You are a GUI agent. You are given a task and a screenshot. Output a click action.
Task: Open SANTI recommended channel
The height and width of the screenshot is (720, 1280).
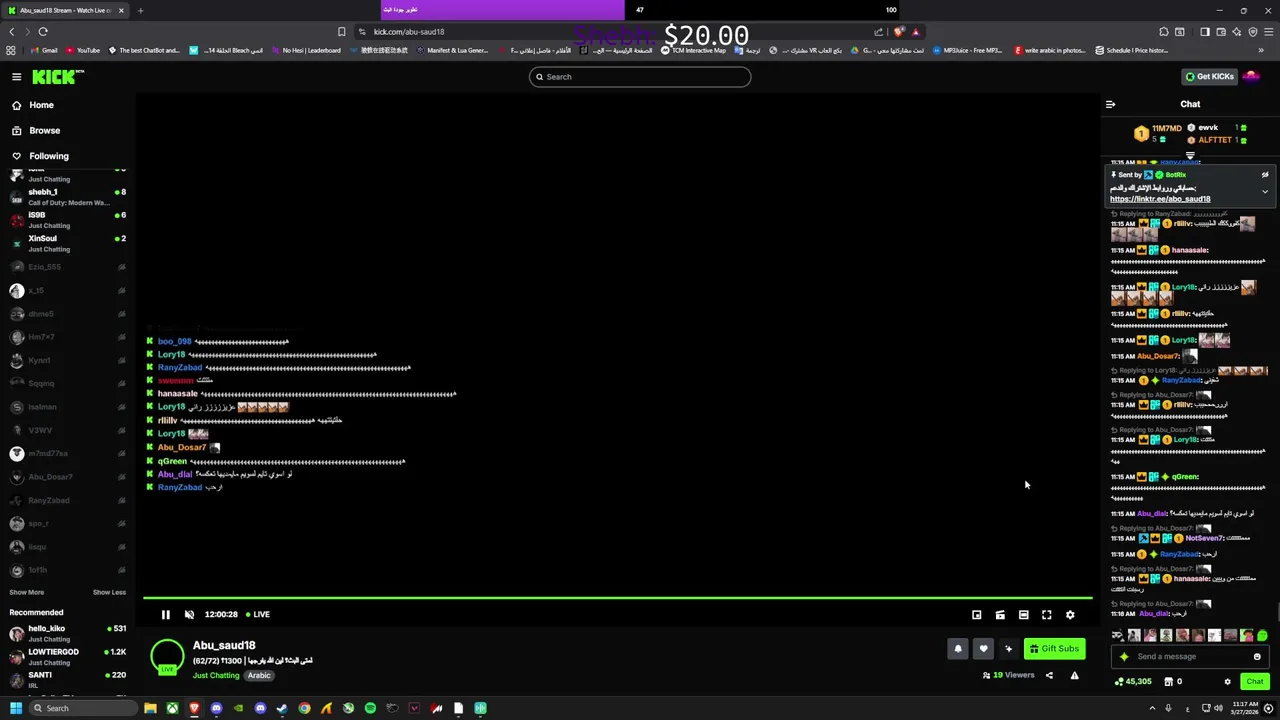click(67, 679)
